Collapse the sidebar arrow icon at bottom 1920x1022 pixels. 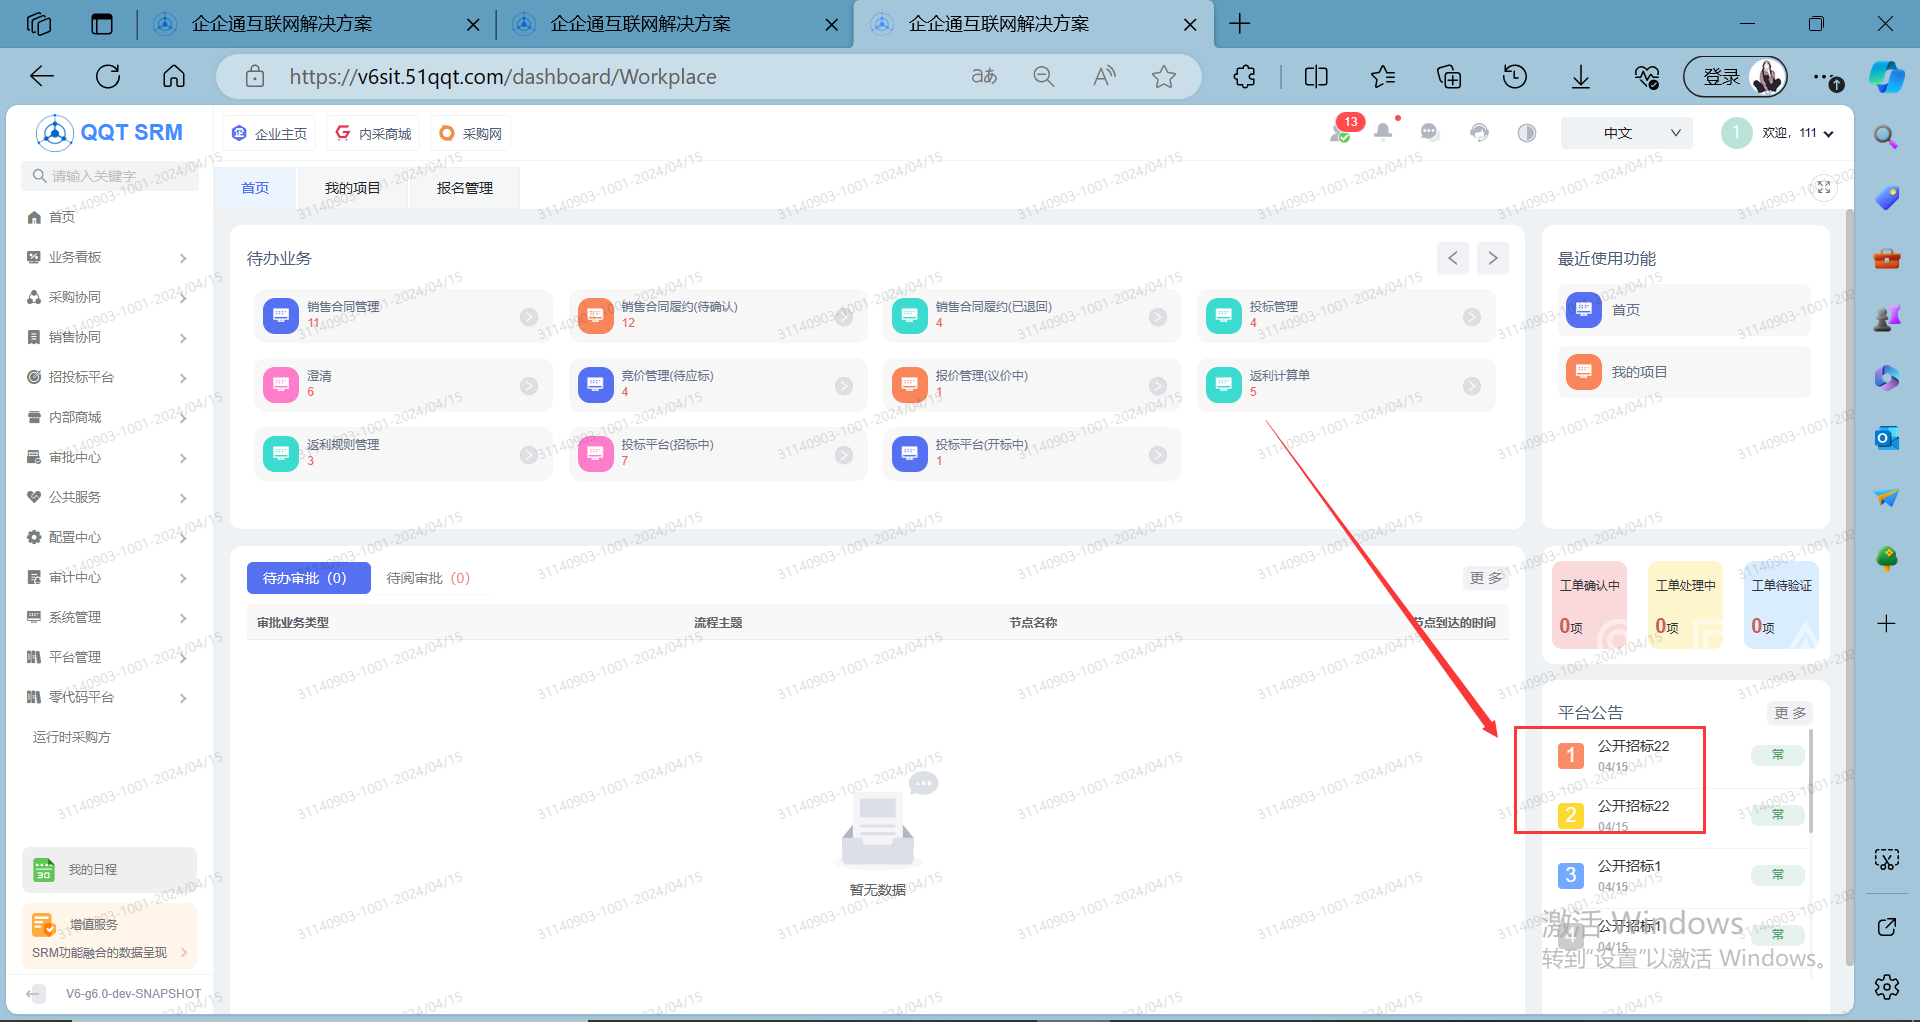36,993
